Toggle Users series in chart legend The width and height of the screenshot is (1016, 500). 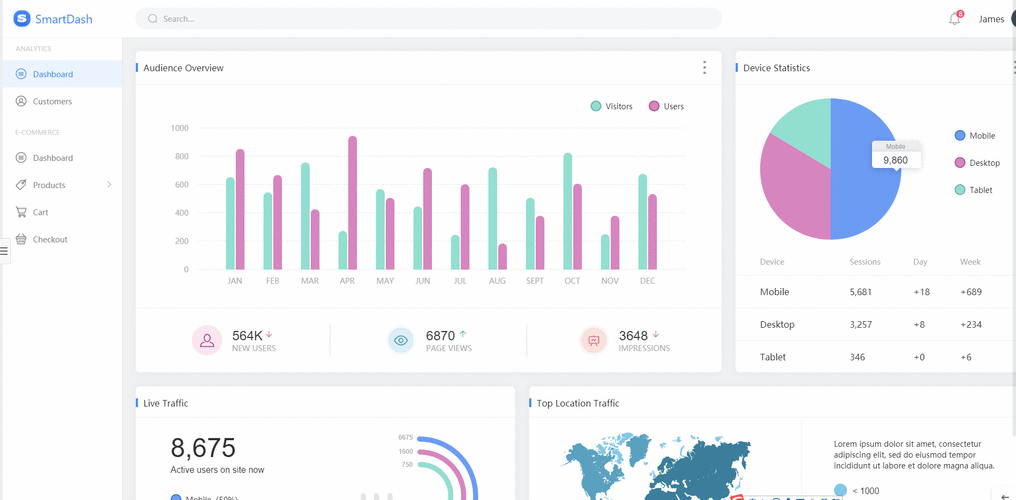click(666, 106)
